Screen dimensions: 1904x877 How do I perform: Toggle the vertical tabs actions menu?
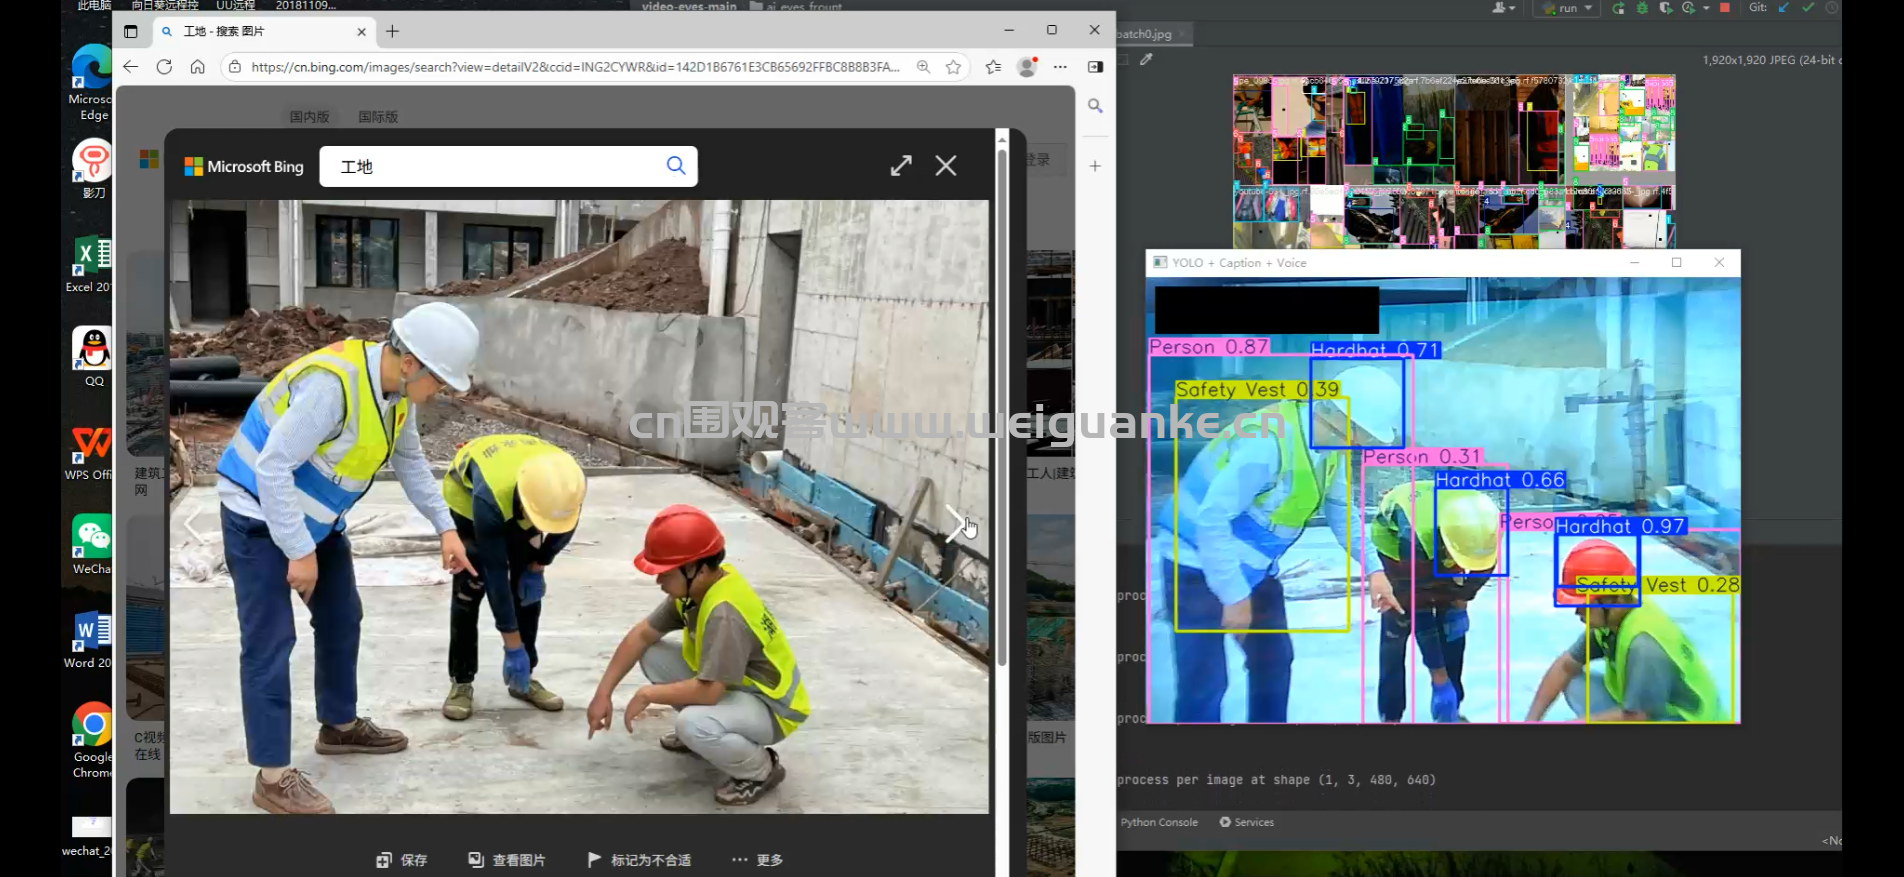(131, 32)
